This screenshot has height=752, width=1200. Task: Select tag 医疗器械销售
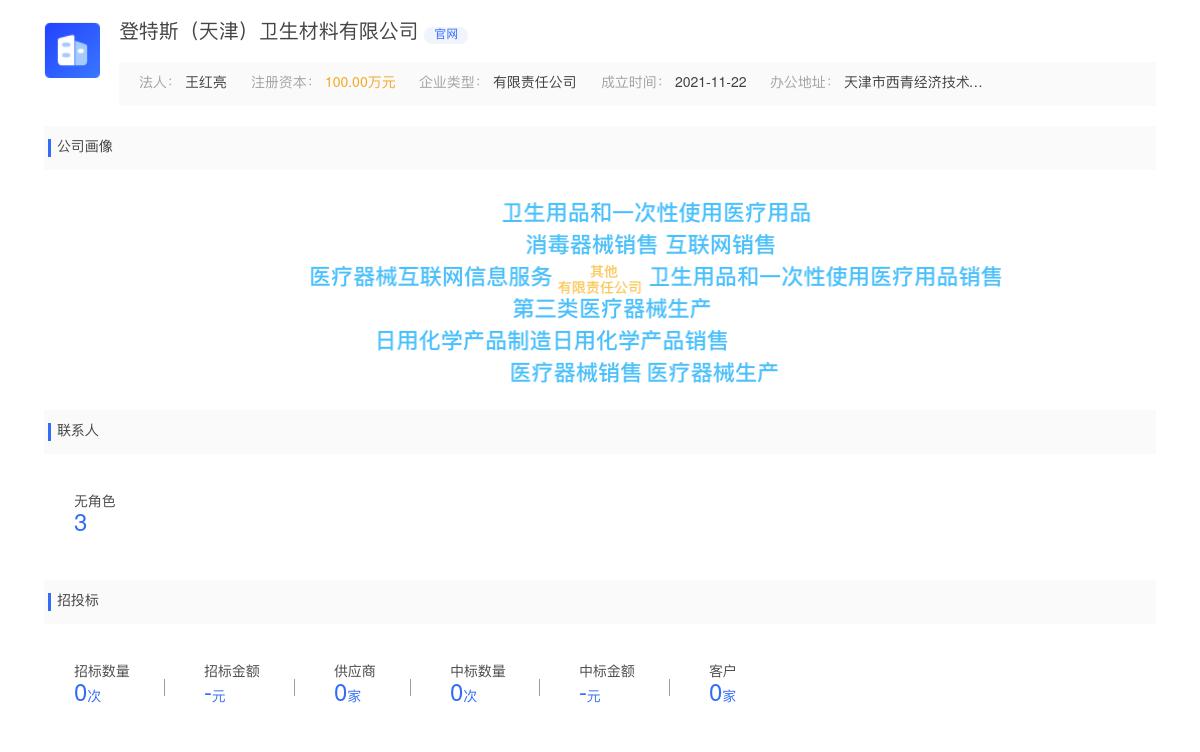click(576, 373)
